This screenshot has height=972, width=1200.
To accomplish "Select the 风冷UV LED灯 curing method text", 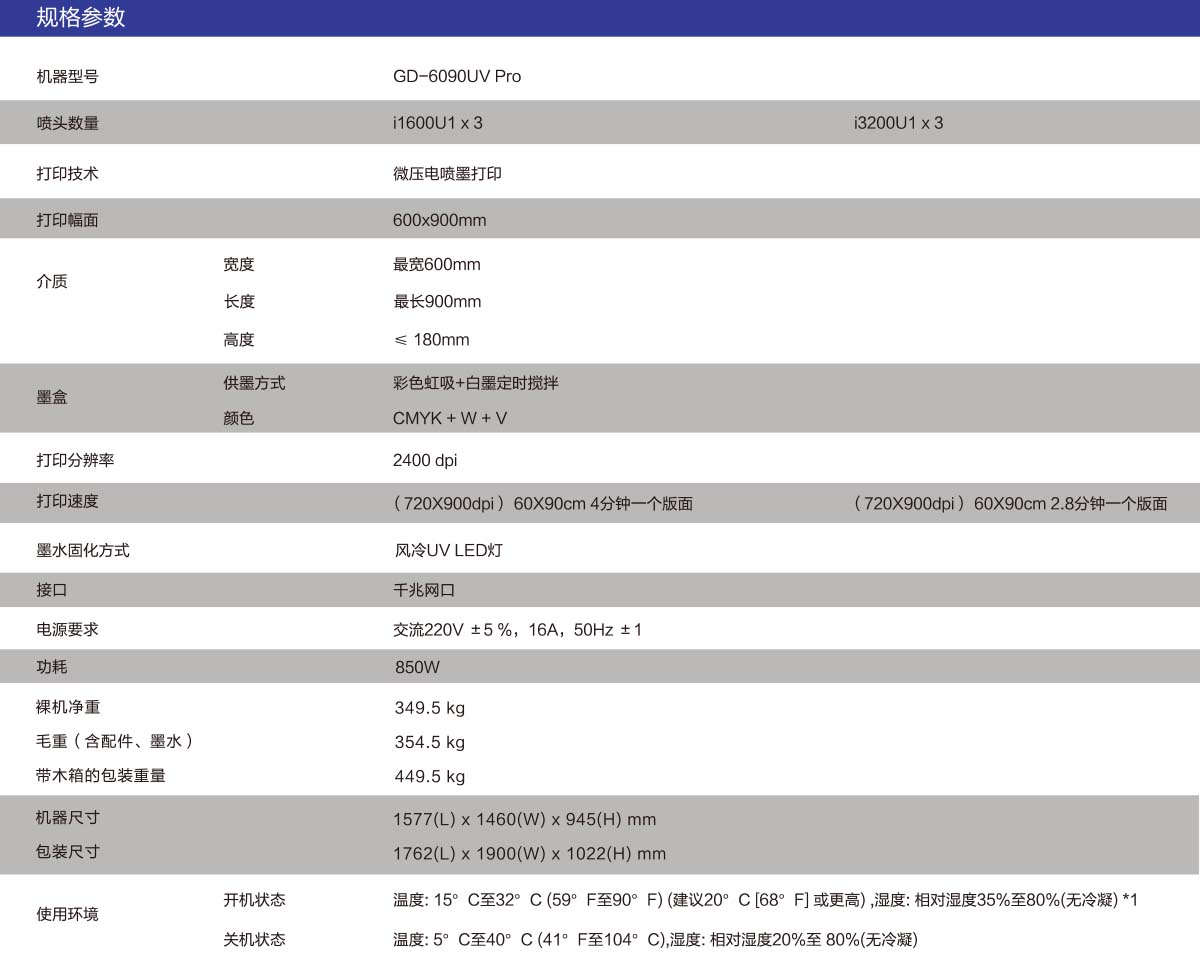I will 448,550.
